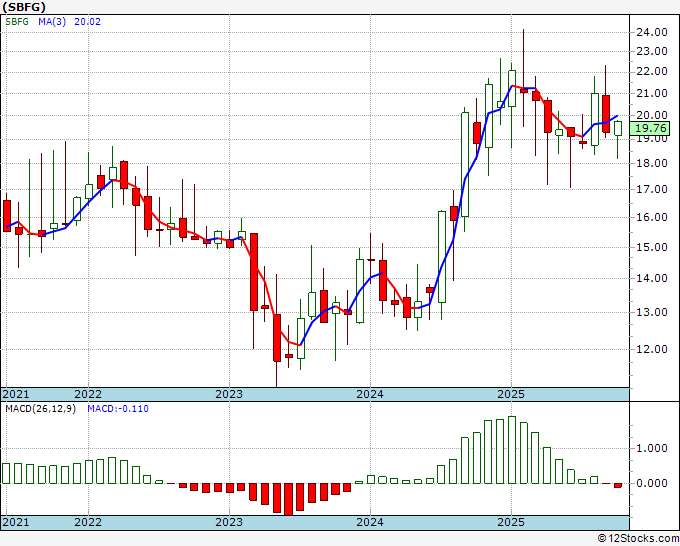
Task: Select 2024 on the price chart timeline
Action: point(370,394)
